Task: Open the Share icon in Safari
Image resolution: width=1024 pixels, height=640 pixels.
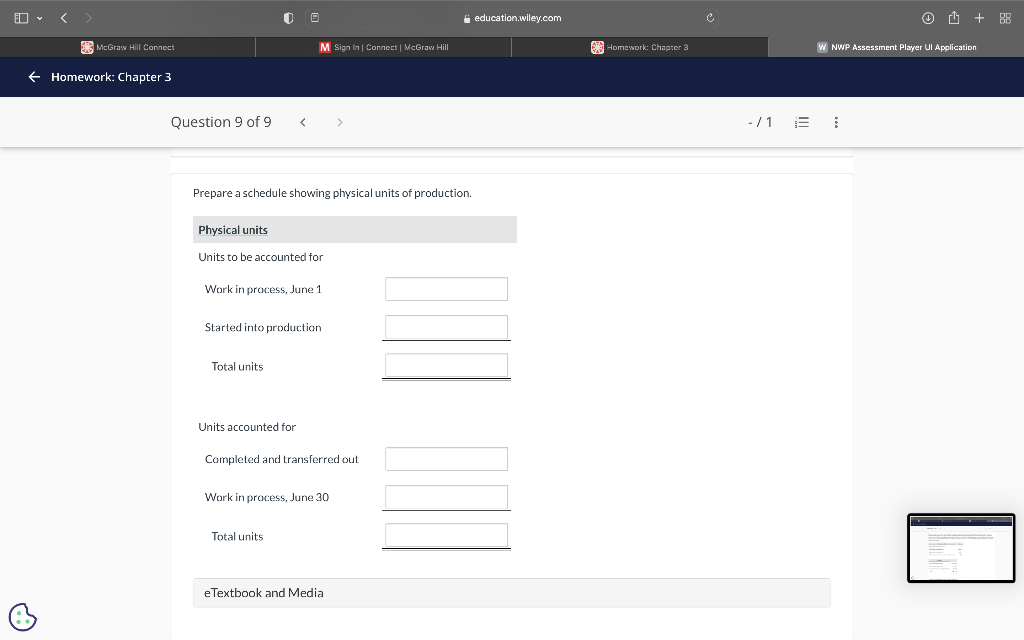Action: point(953,18)
